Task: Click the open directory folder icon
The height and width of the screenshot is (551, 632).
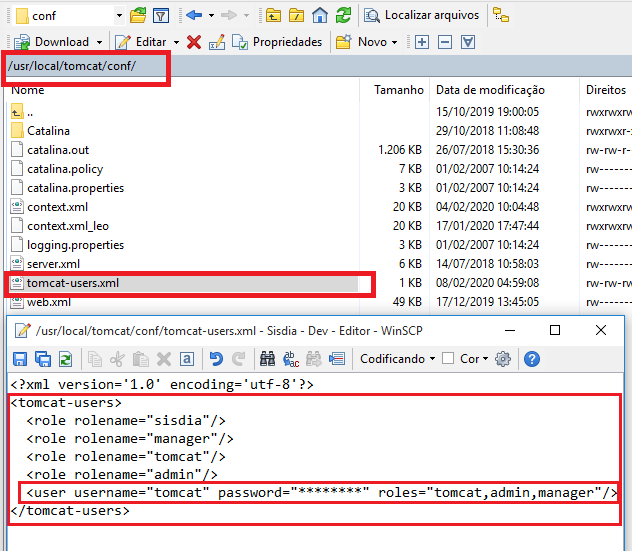Action: (138, 16)
